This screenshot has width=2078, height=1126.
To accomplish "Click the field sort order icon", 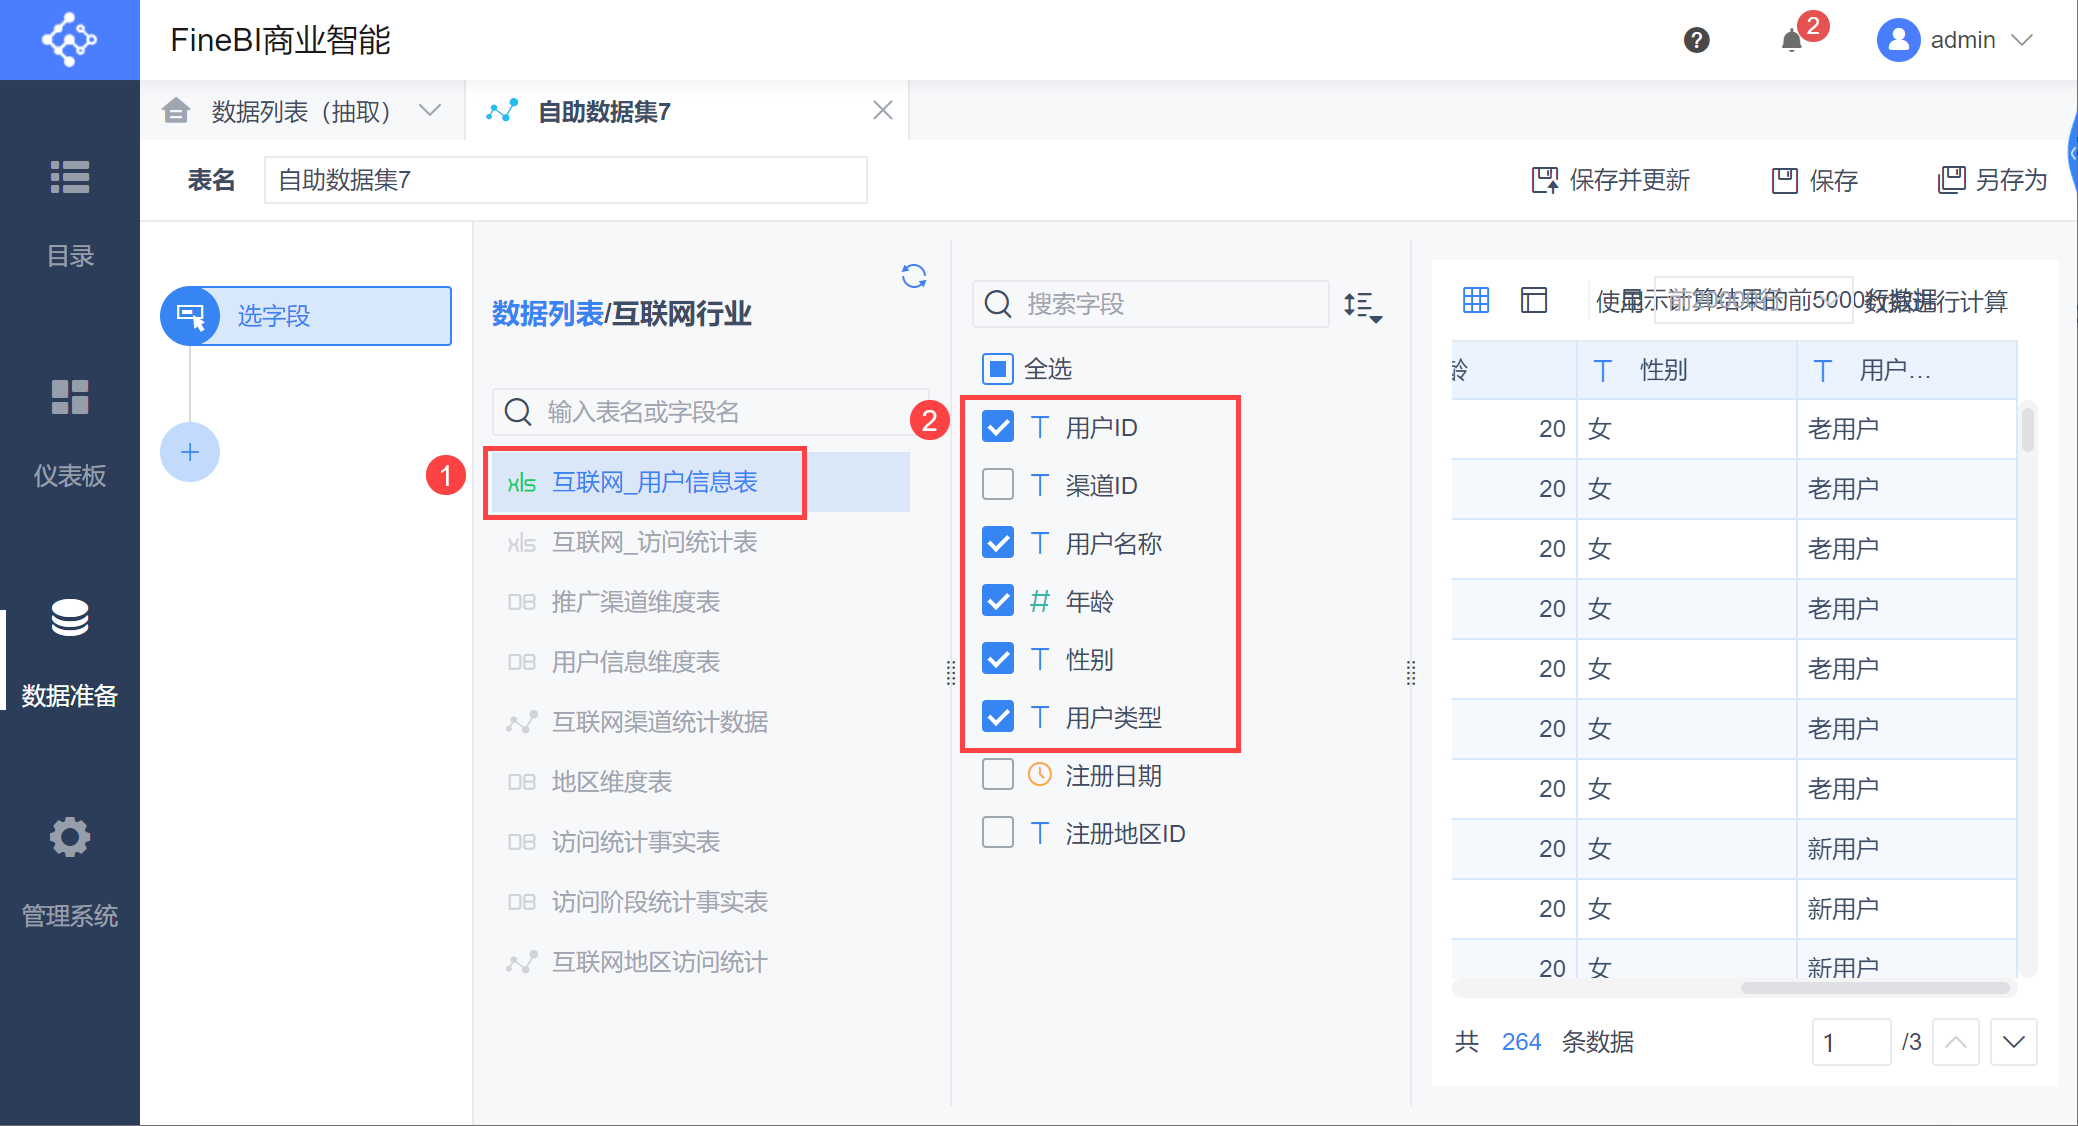I will click(x=1362, y=305).
